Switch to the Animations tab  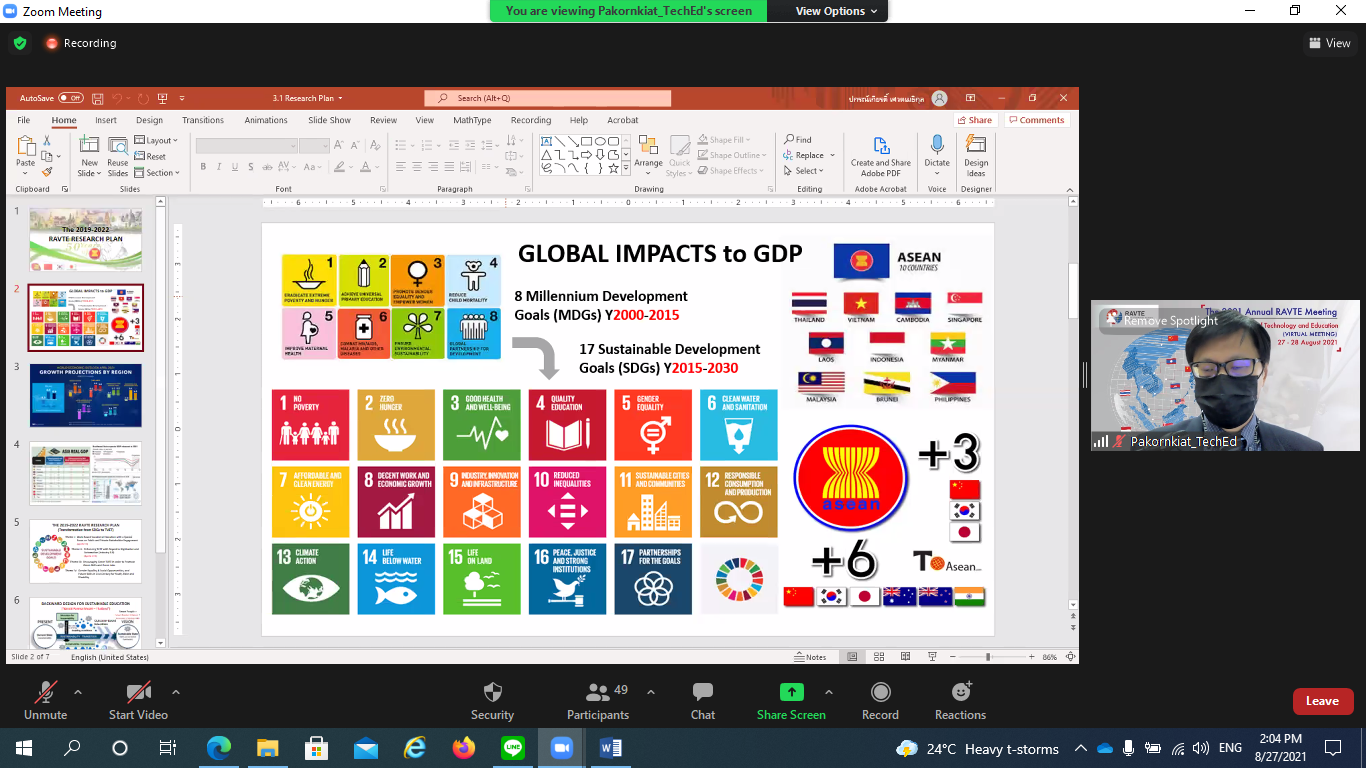[x=266, y=120]
